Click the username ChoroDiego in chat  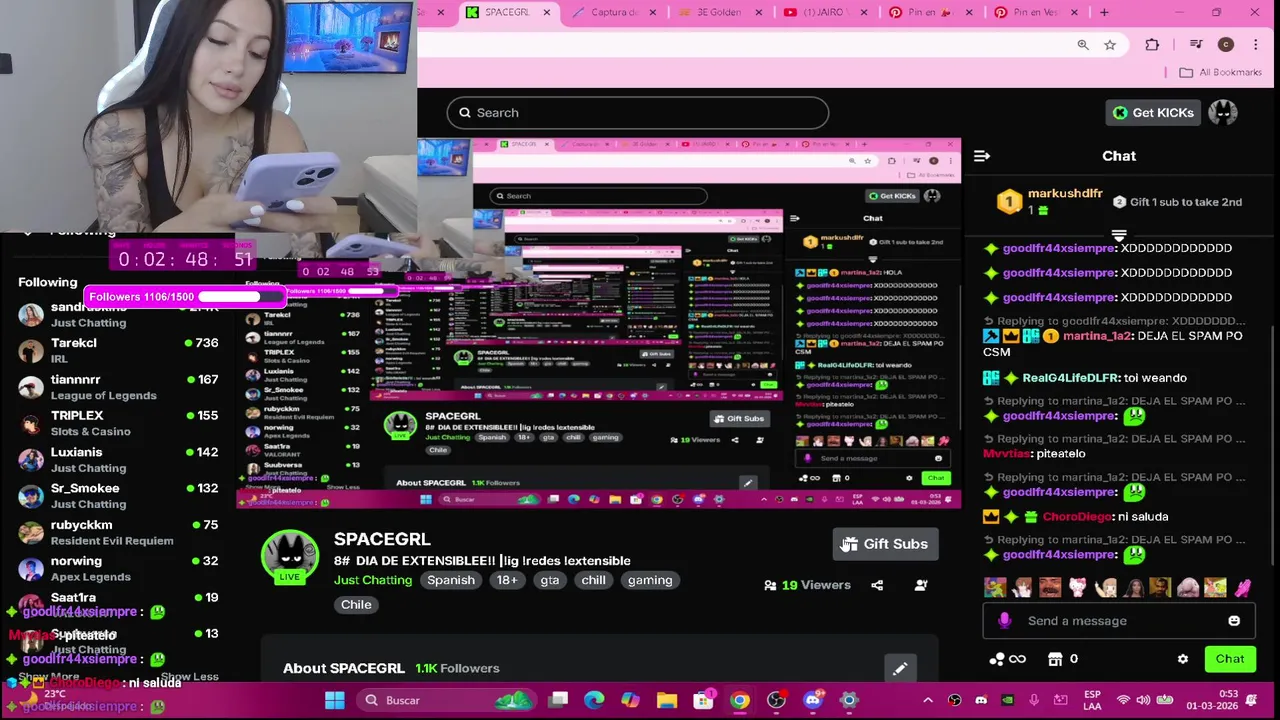click(x=1078, y=517)
